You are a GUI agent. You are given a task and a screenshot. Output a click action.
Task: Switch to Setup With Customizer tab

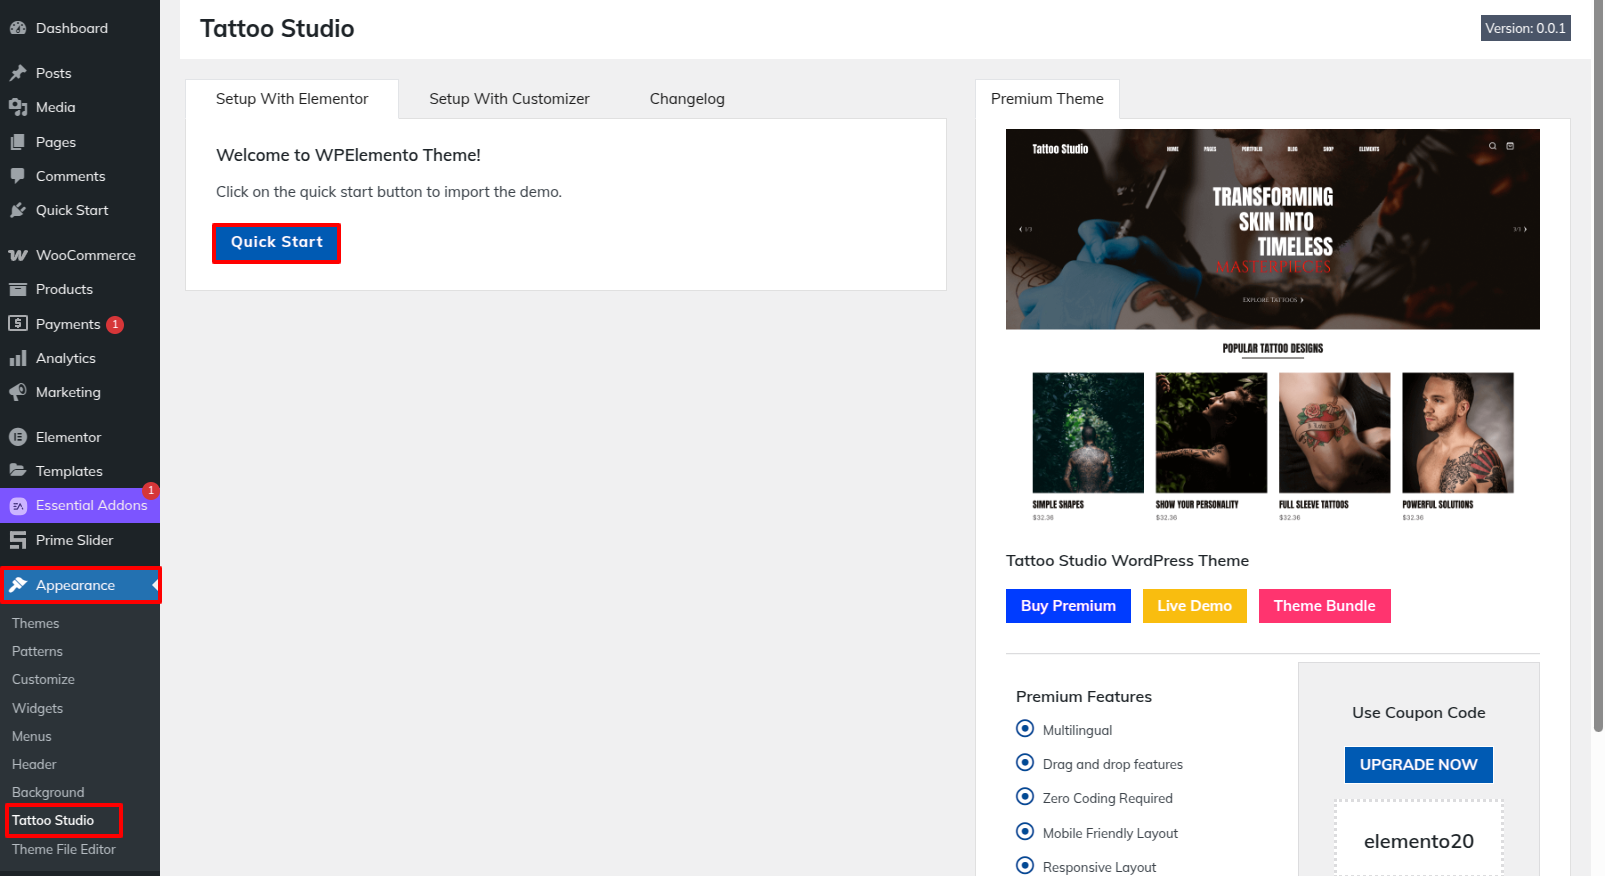(x=509, y=99)
